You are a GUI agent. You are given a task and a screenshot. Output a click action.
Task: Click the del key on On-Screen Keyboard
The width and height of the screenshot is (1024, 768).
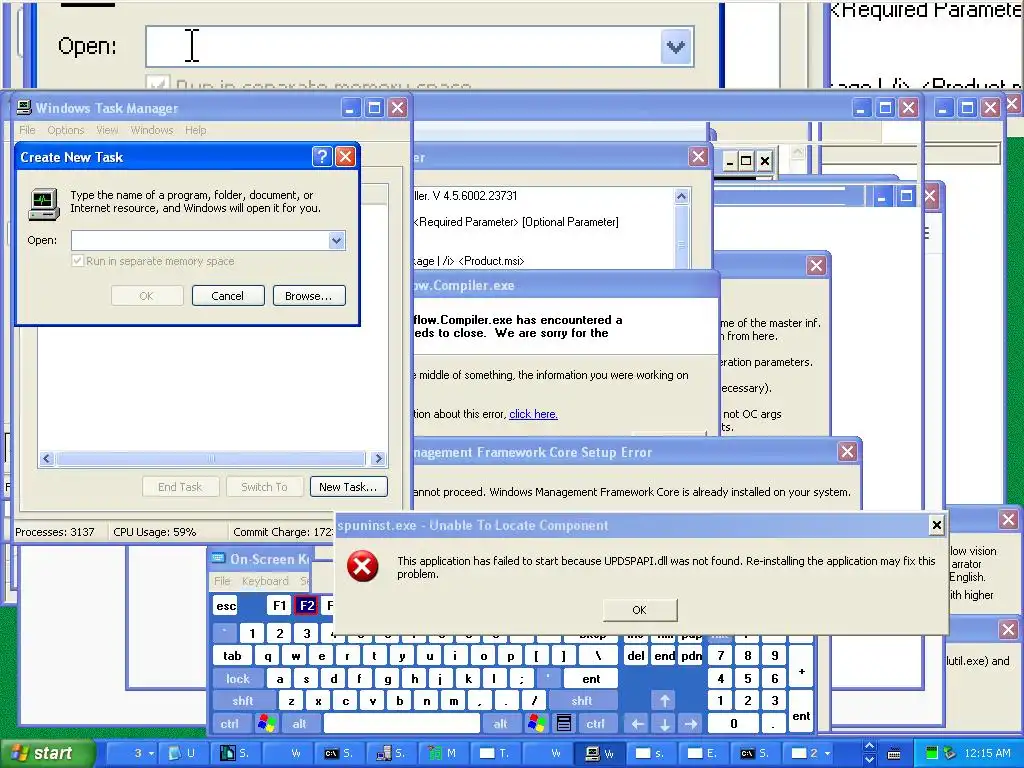tap(636, 656)
